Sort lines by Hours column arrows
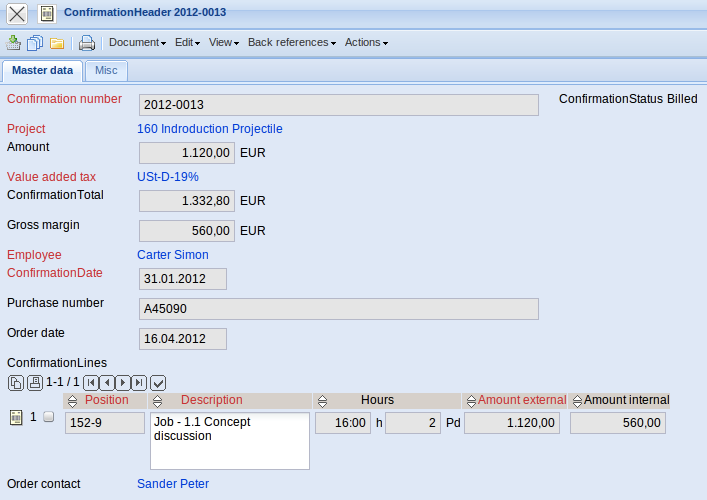The image size is (707, 500). coord(322,401)
